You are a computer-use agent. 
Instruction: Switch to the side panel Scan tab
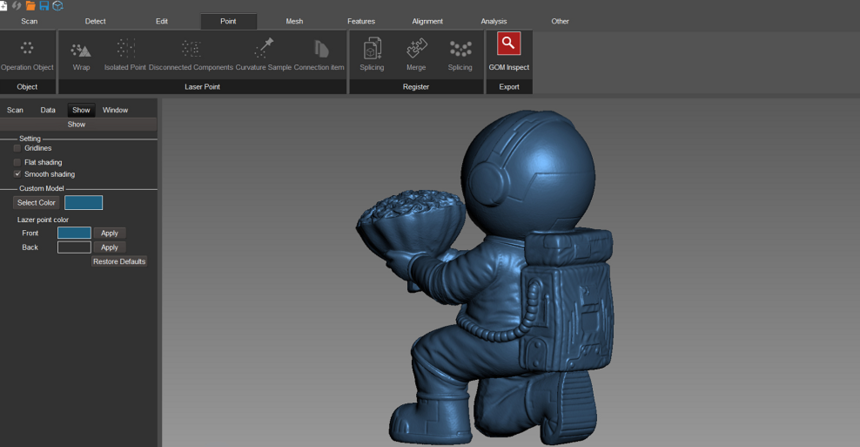point(15,110)
